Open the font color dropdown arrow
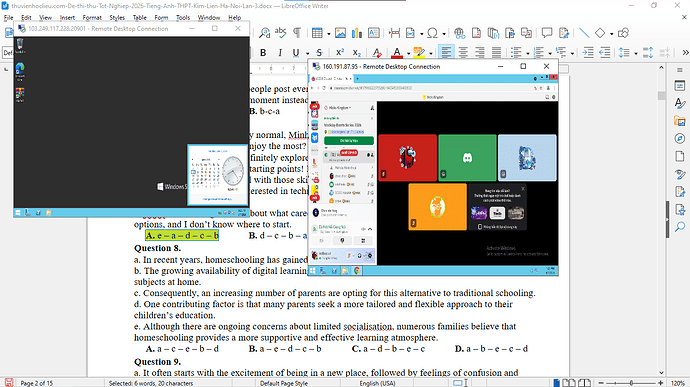The height and width of the screenshot is (387, 690). pyautogui.click(x=408, y=54)
